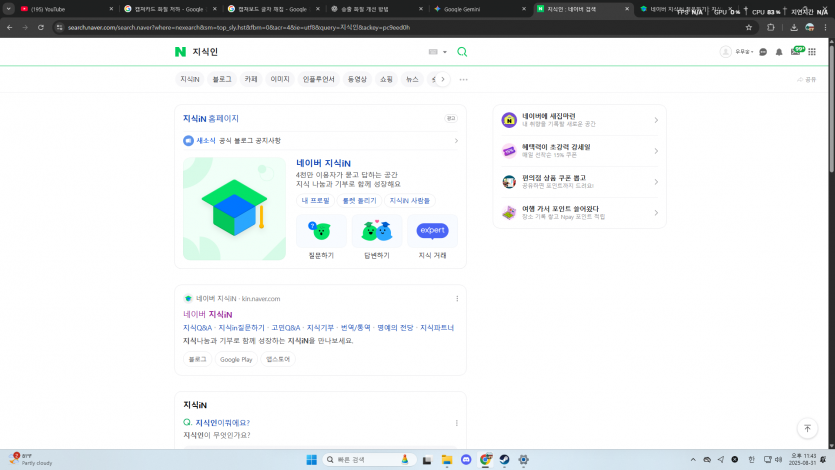Click the 답변하기 icon
Screen dimensions: 835x470
tap(376, 232)
